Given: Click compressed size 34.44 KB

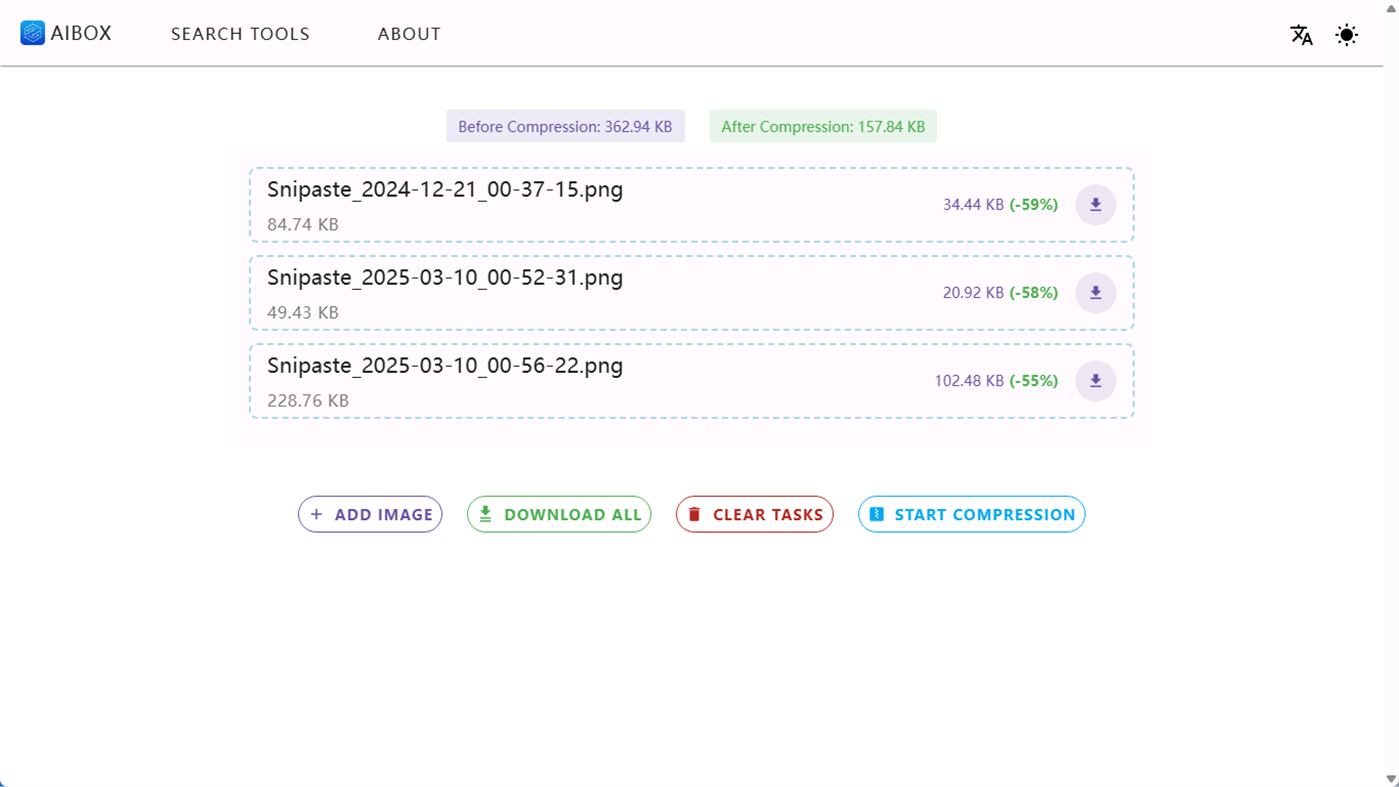Looking at the screenshot, I should click(x=973, y=205).
